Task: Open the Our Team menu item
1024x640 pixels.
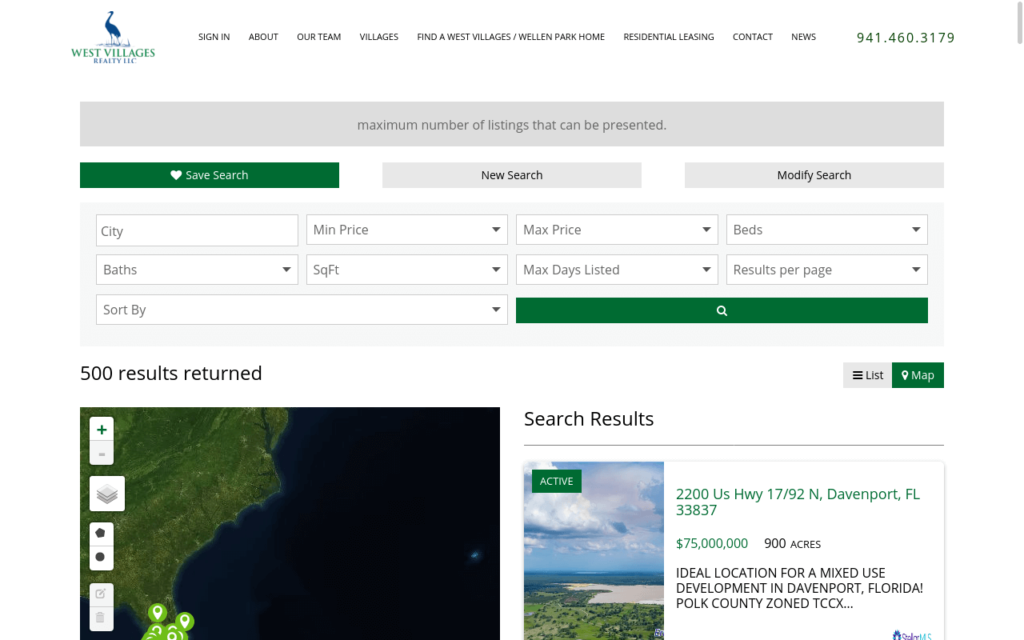Action: (x=319, y=37)
